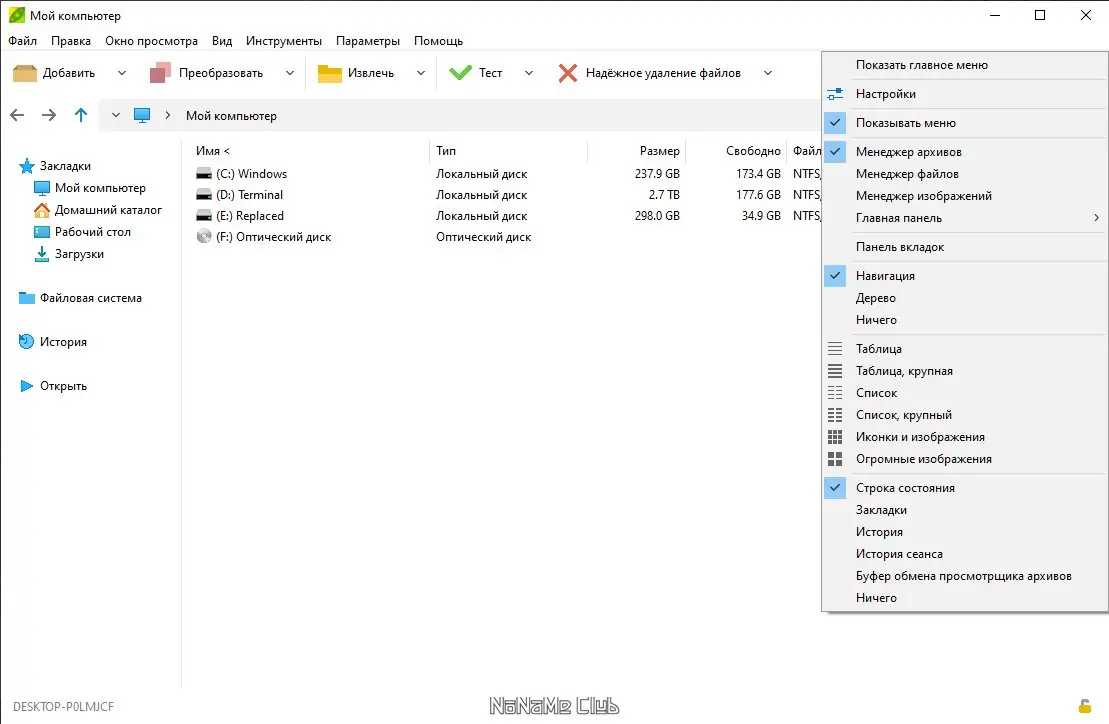Click the green Test checkmark icon
The height and width of the screenshot is (724, 1109).
460,73
